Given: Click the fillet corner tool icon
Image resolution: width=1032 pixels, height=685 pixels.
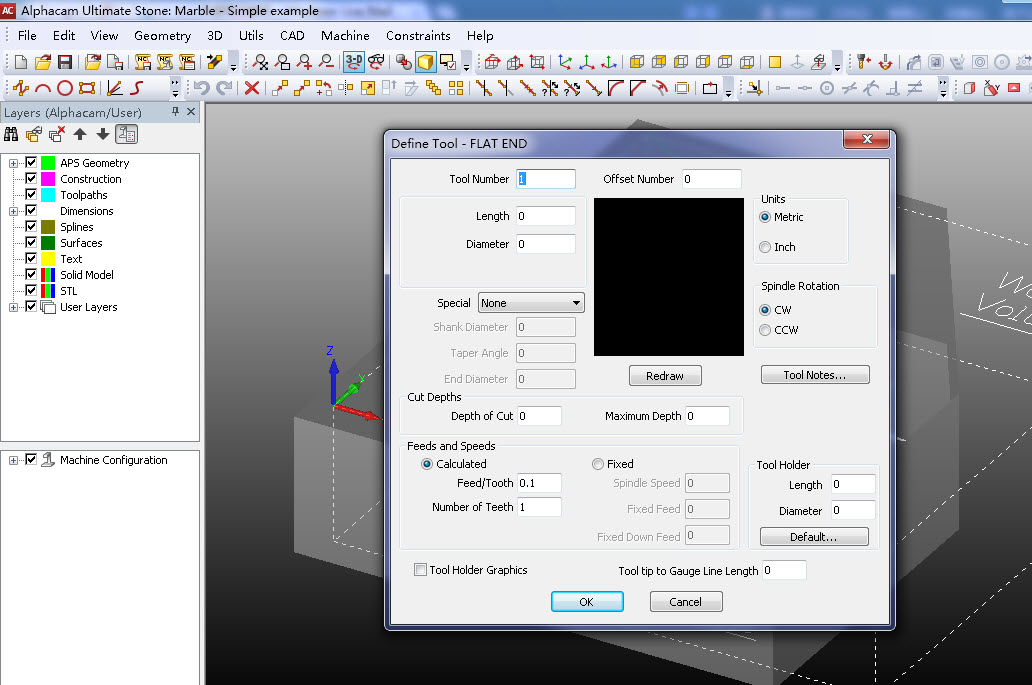Looking at the screenshot, I should tap(615, 88).
